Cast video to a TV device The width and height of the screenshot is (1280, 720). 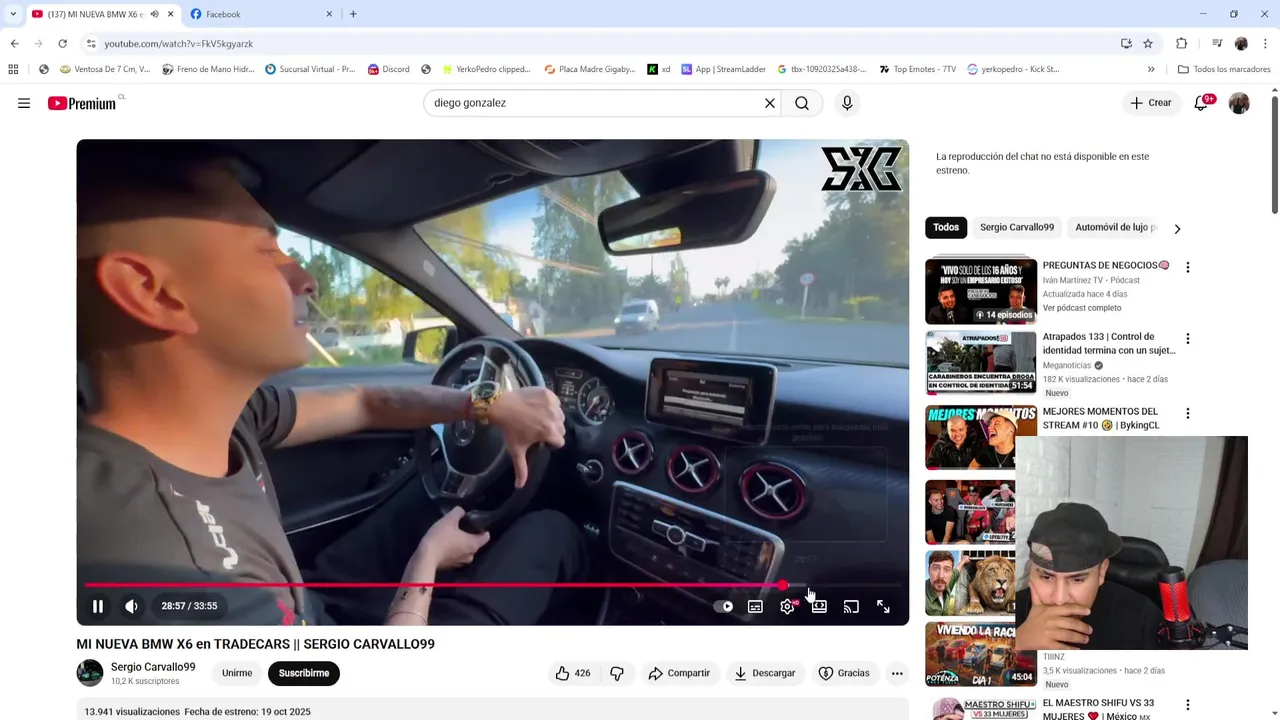(851, 606)
